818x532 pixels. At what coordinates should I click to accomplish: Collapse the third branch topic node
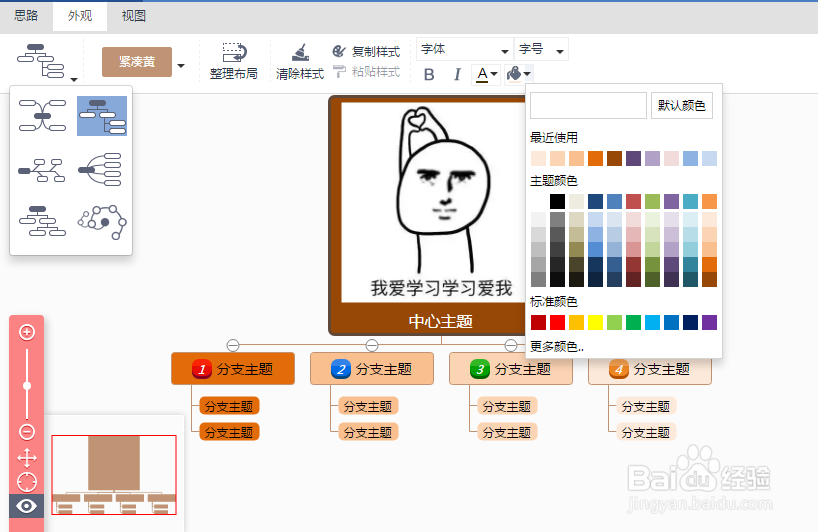511,345
